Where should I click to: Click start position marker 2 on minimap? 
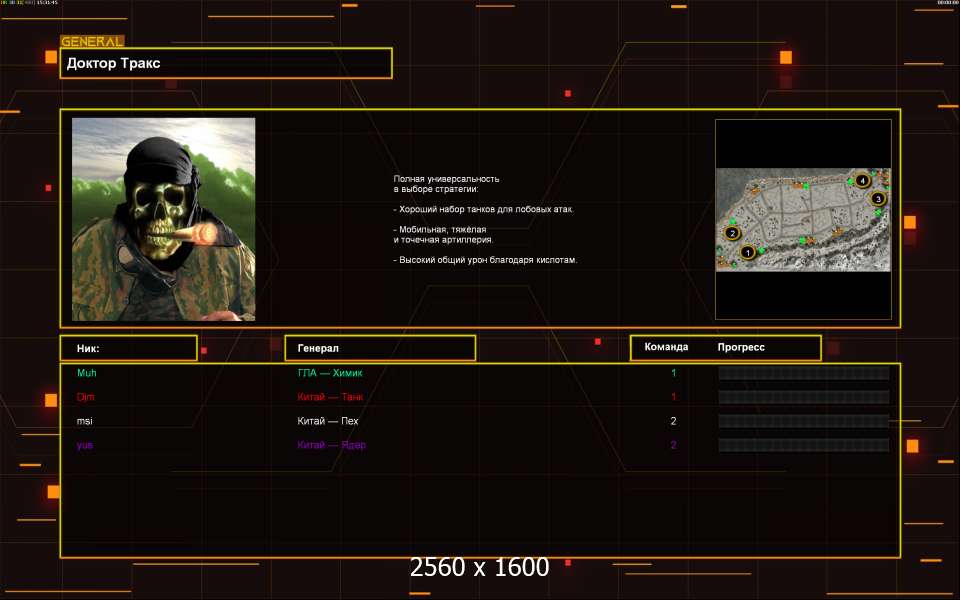(x=732, y=234)
